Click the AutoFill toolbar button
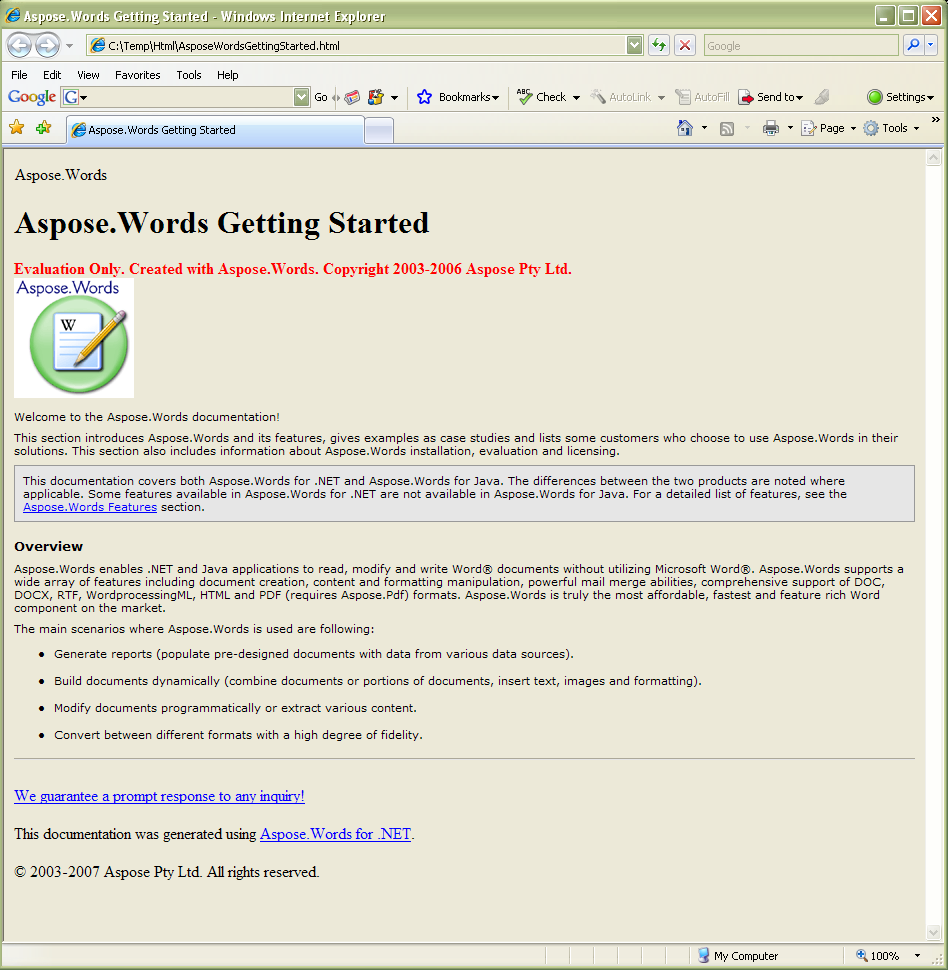This screenshot has width=948, height=970. coord(702,97)
